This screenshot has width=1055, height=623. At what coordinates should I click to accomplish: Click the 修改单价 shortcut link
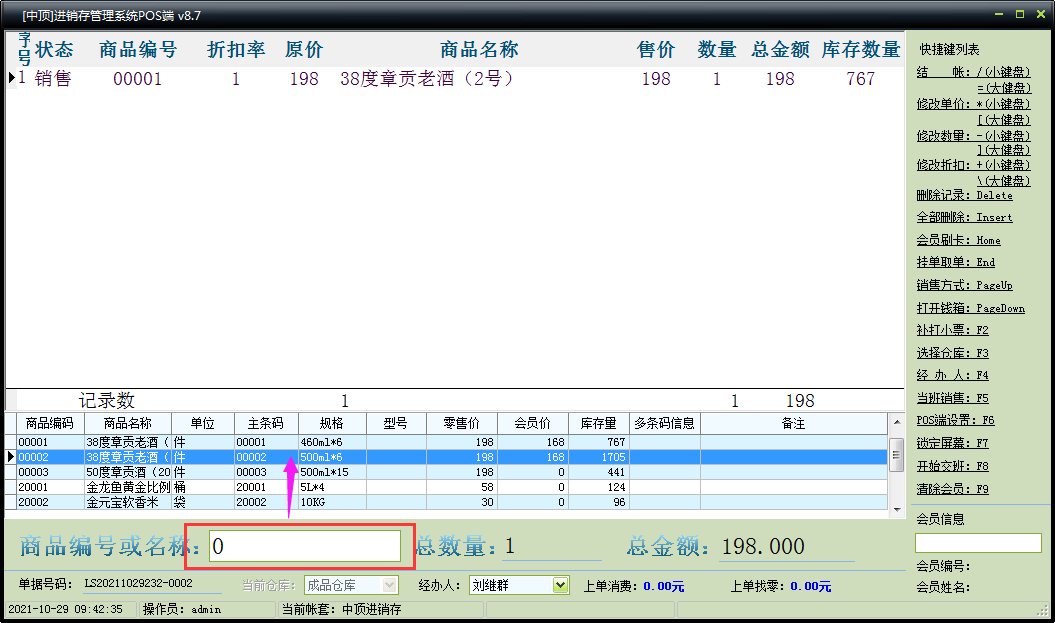(x=973, y=104)
